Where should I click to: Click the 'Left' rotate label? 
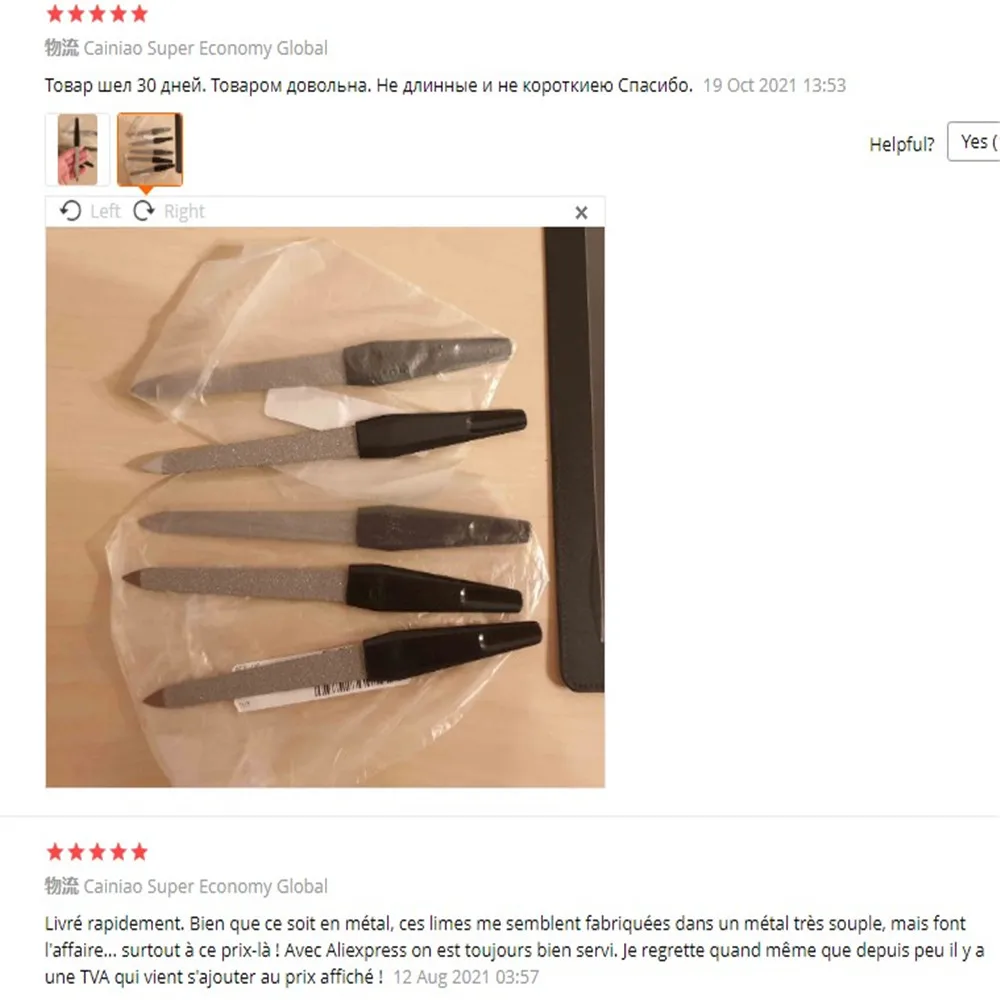click(105, 211)
